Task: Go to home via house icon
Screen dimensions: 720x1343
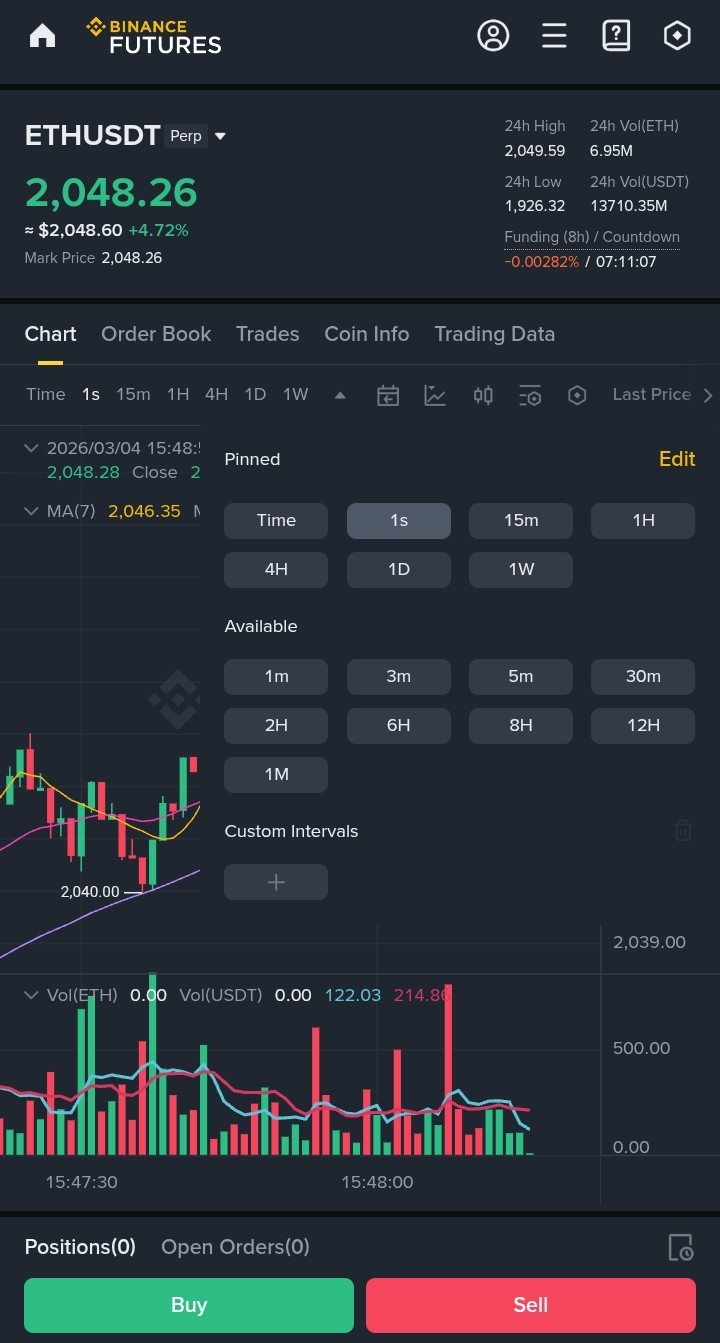Action: 42,36
